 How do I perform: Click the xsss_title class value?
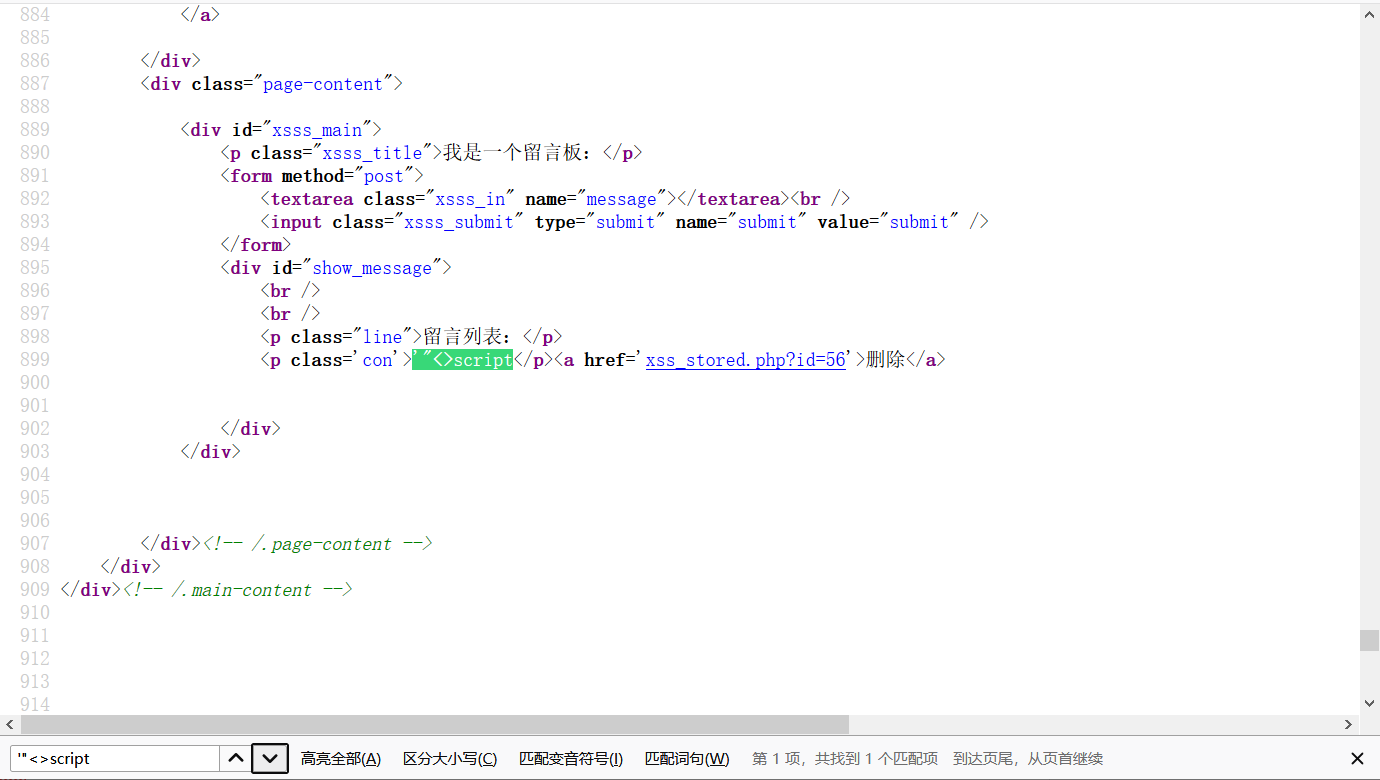[372, 153]
